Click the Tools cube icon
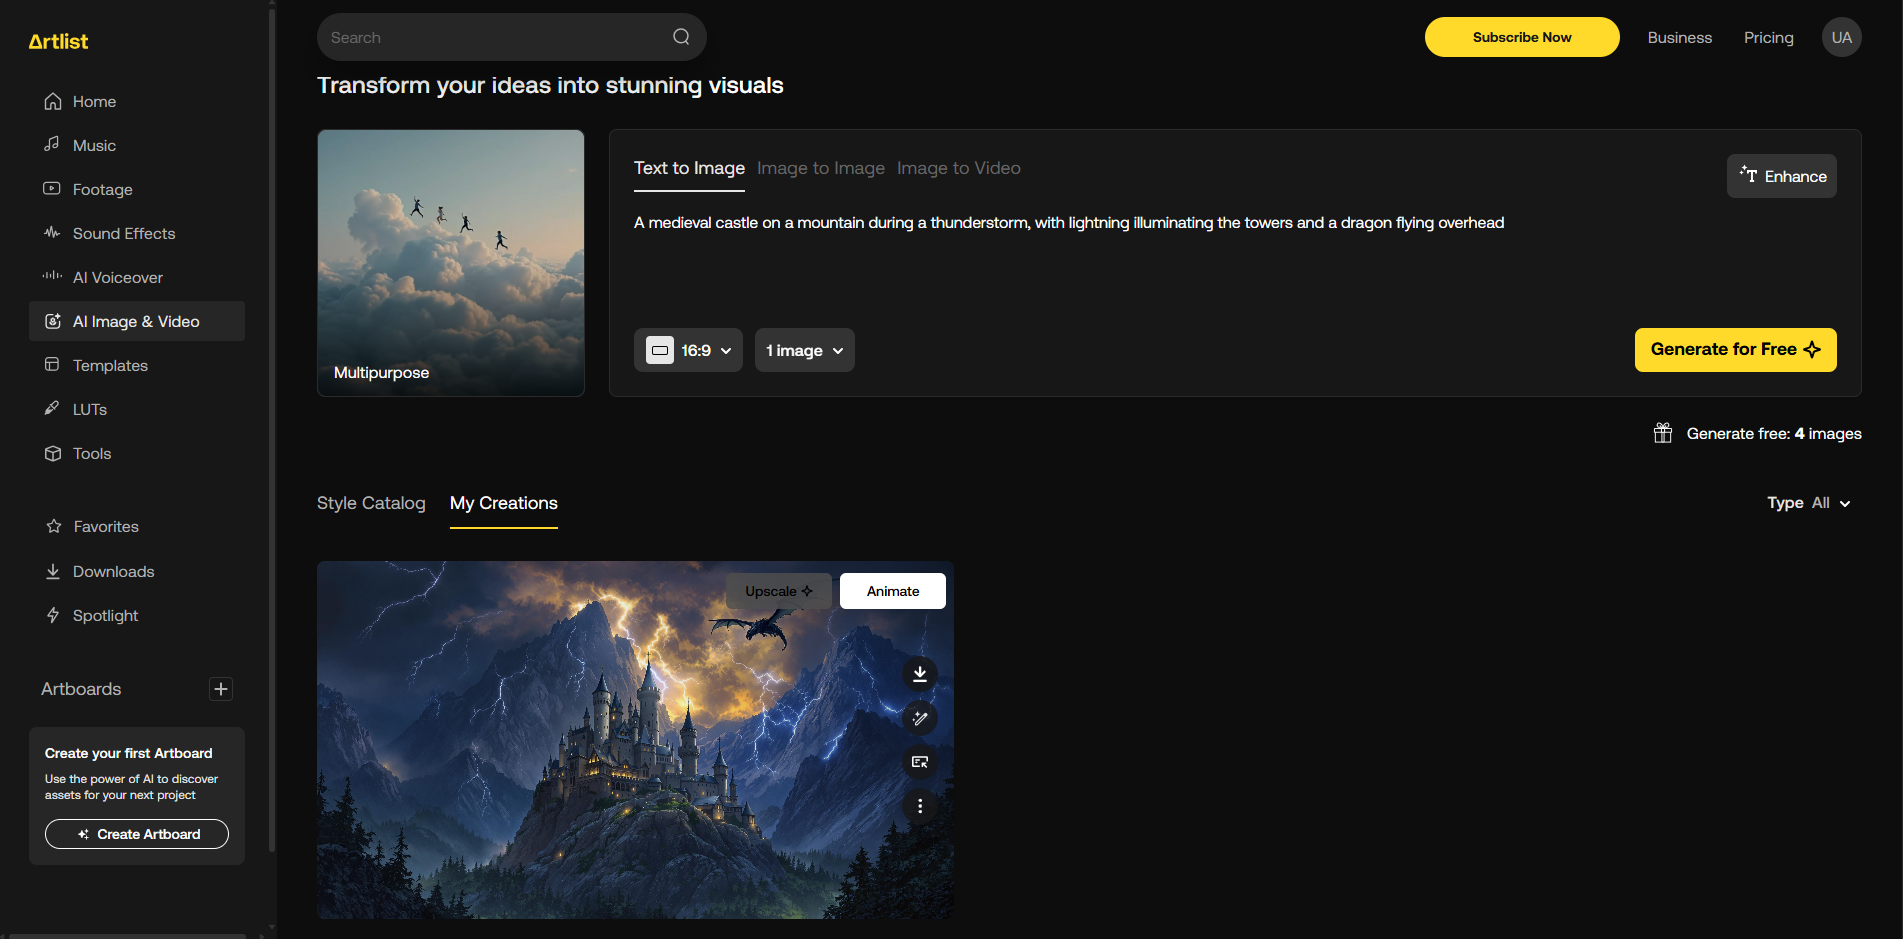Viewport: 1903px width, 939px height. [x=52, y=453]
